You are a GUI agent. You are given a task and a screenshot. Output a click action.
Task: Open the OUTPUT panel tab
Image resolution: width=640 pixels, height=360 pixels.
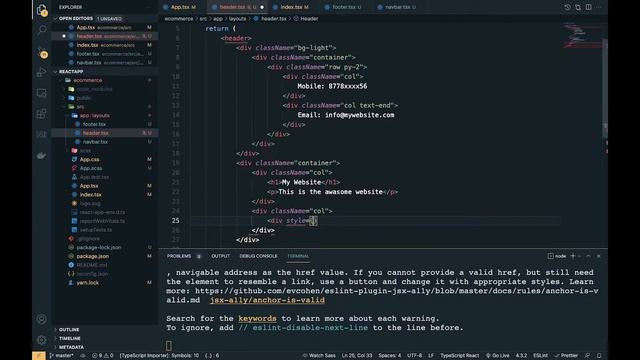pos(220,256)
